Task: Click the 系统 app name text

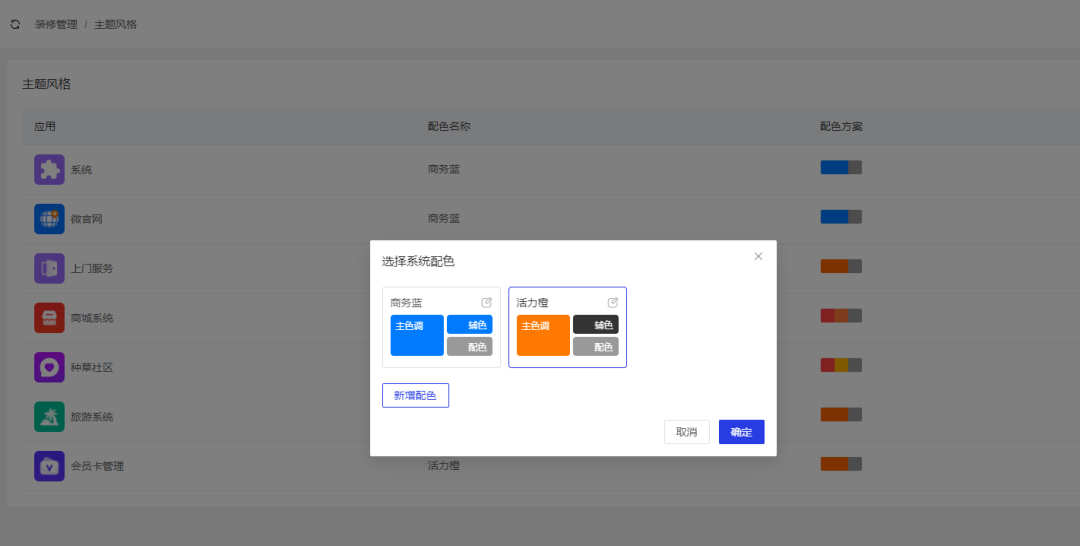Action: (x=81, y=169)
